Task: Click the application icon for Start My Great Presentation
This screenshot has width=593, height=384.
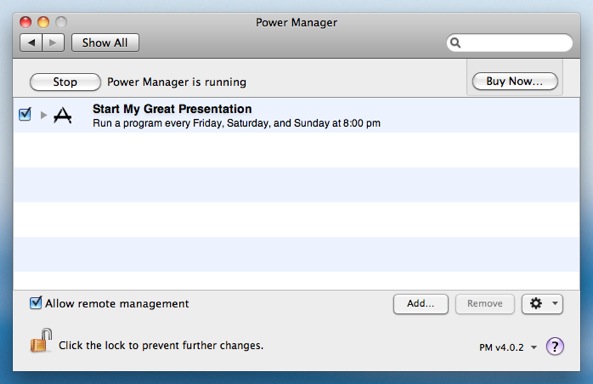Action: [x=62, y=115]
